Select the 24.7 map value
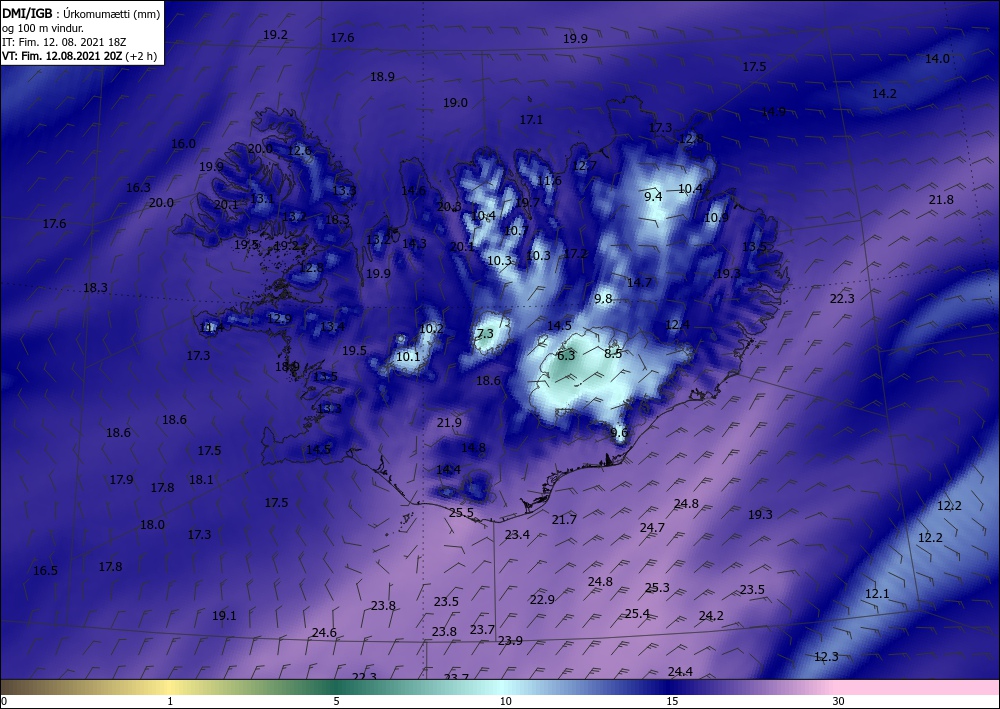The width and height of the screenshot is (1000, 709). point(652,527)
